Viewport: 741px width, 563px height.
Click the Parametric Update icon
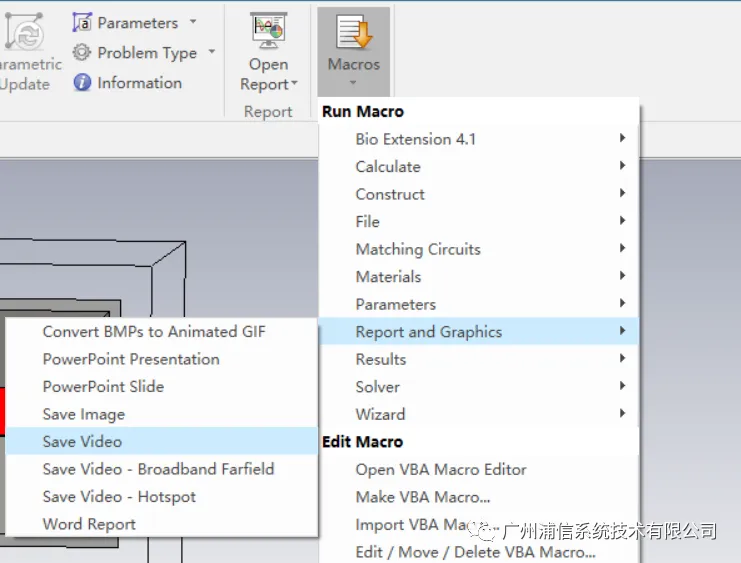(24, 32)
